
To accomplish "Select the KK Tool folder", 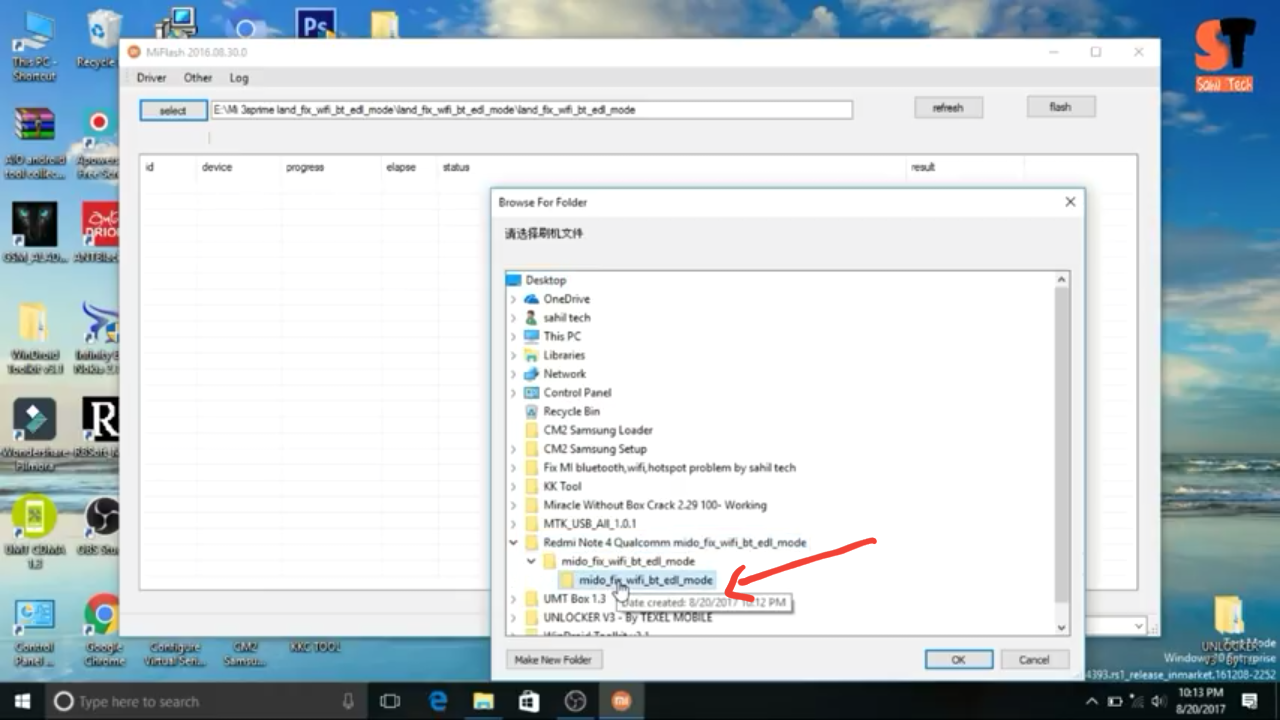I will pos(562,486).
